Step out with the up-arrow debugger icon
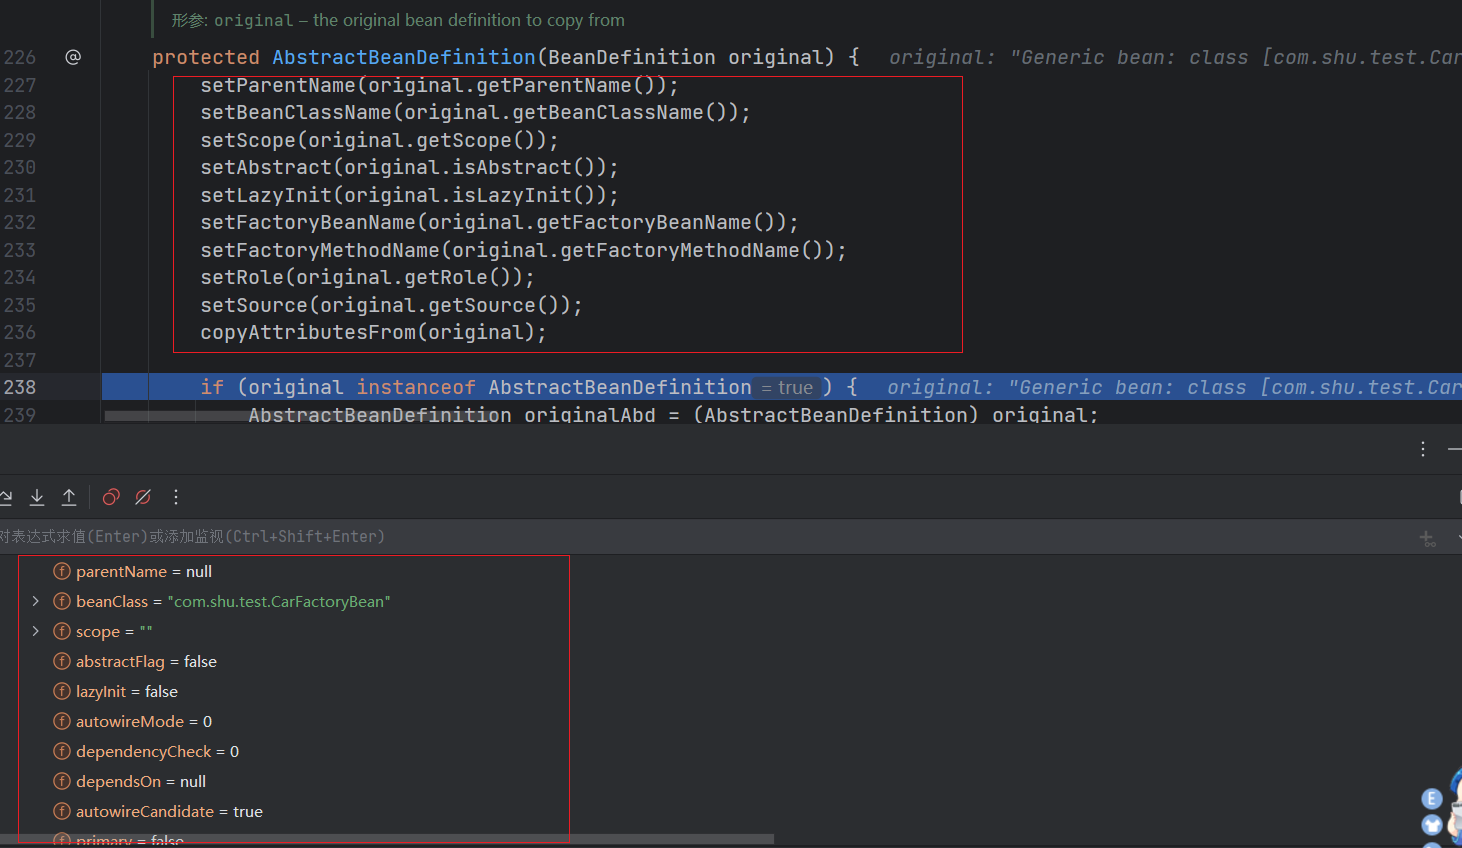 tap(69, 497)
